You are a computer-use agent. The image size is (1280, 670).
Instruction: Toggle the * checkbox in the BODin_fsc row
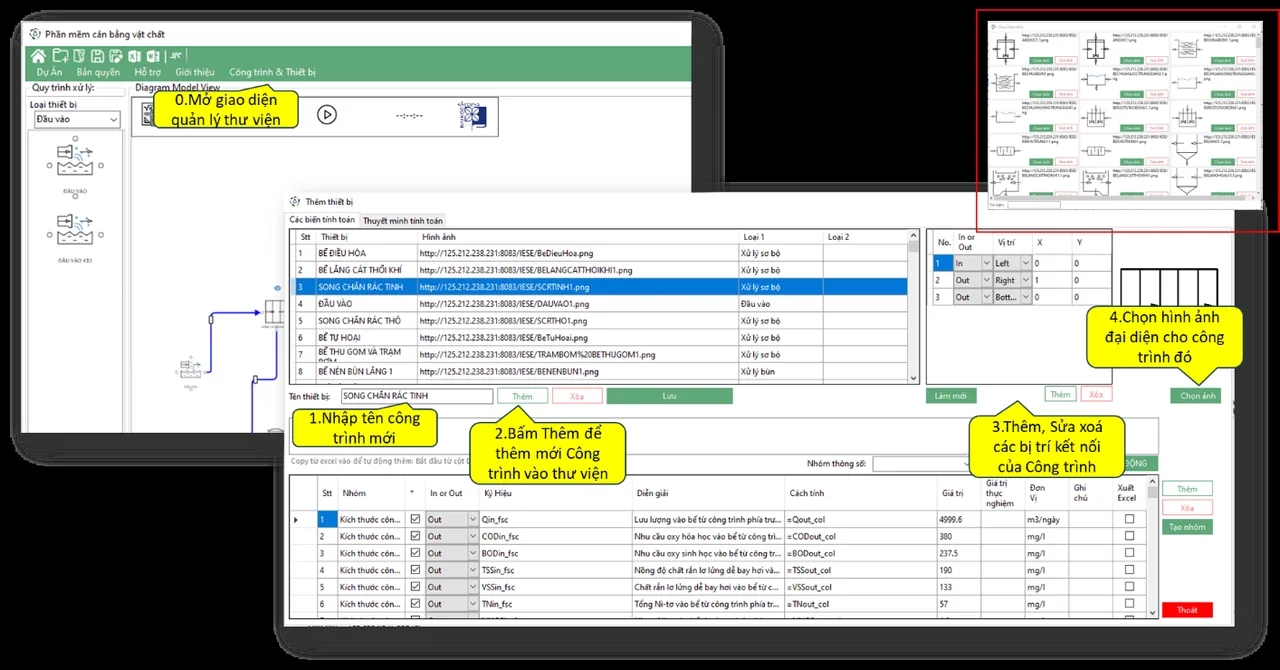click(x=415, y=553)
